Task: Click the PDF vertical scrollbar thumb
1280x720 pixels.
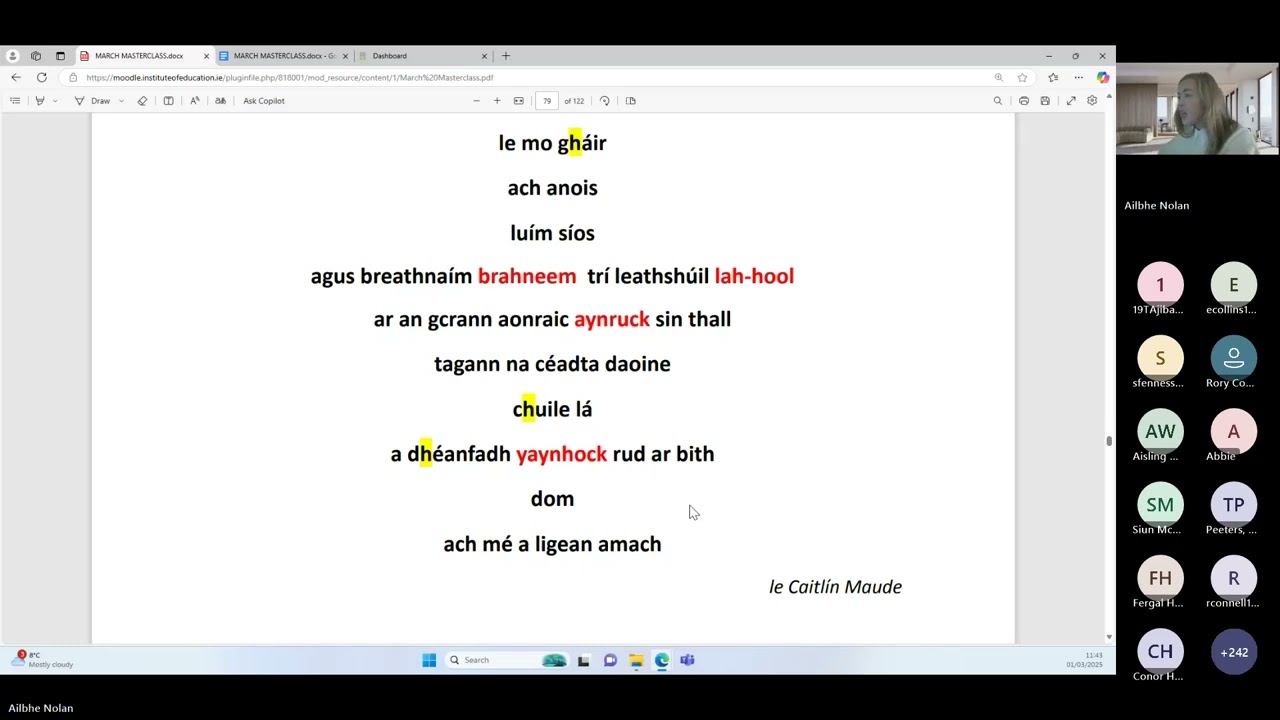Action: click(1109, 441)
